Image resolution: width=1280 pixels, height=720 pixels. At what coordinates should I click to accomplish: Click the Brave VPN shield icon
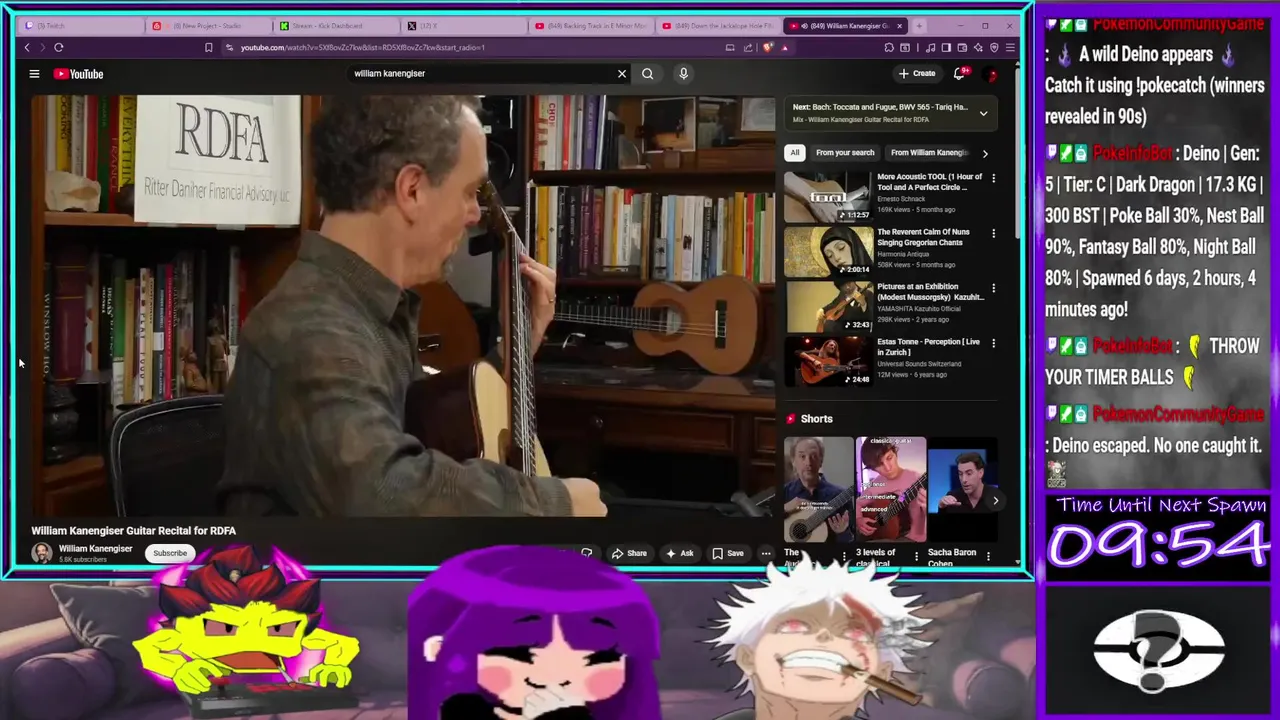pyautogui.click(x=994, y=47)
